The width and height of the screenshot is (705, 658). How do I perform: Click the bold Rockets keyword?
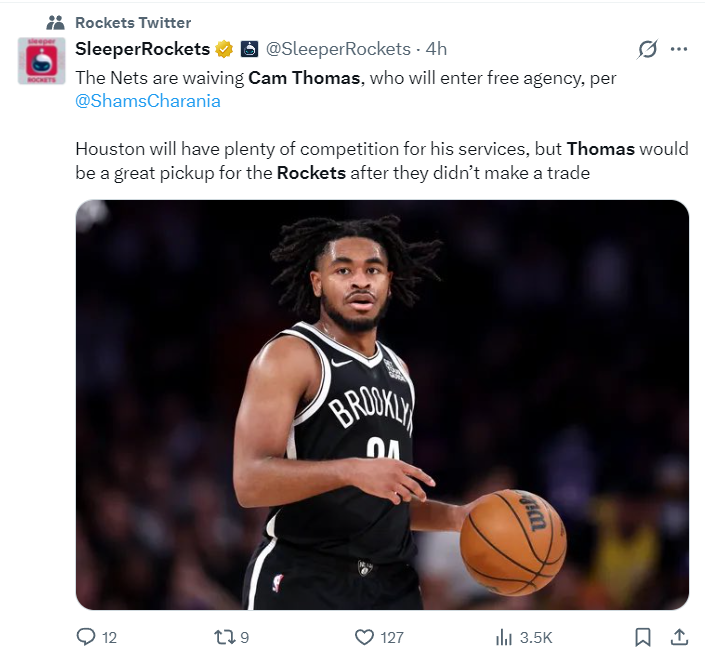coord(311,173)
